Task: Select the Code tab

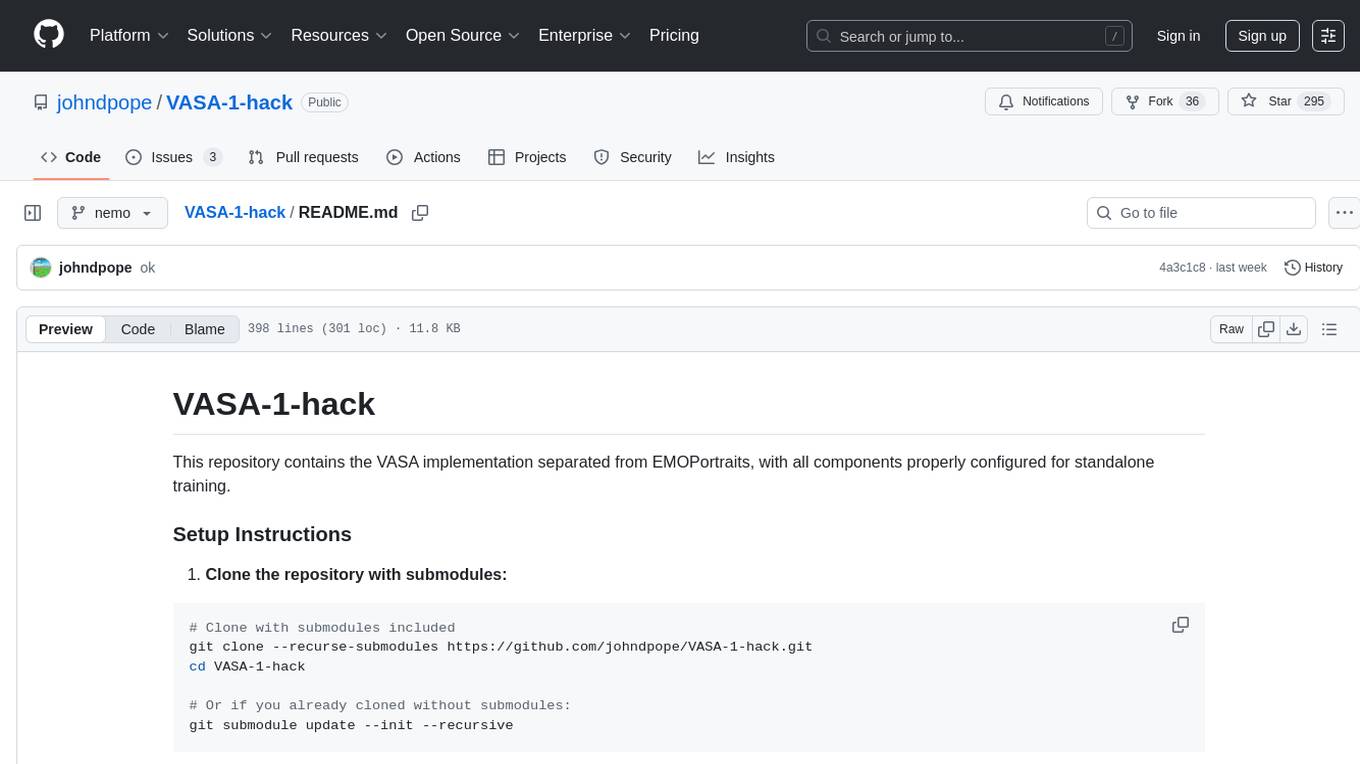Action: point(71,157)
